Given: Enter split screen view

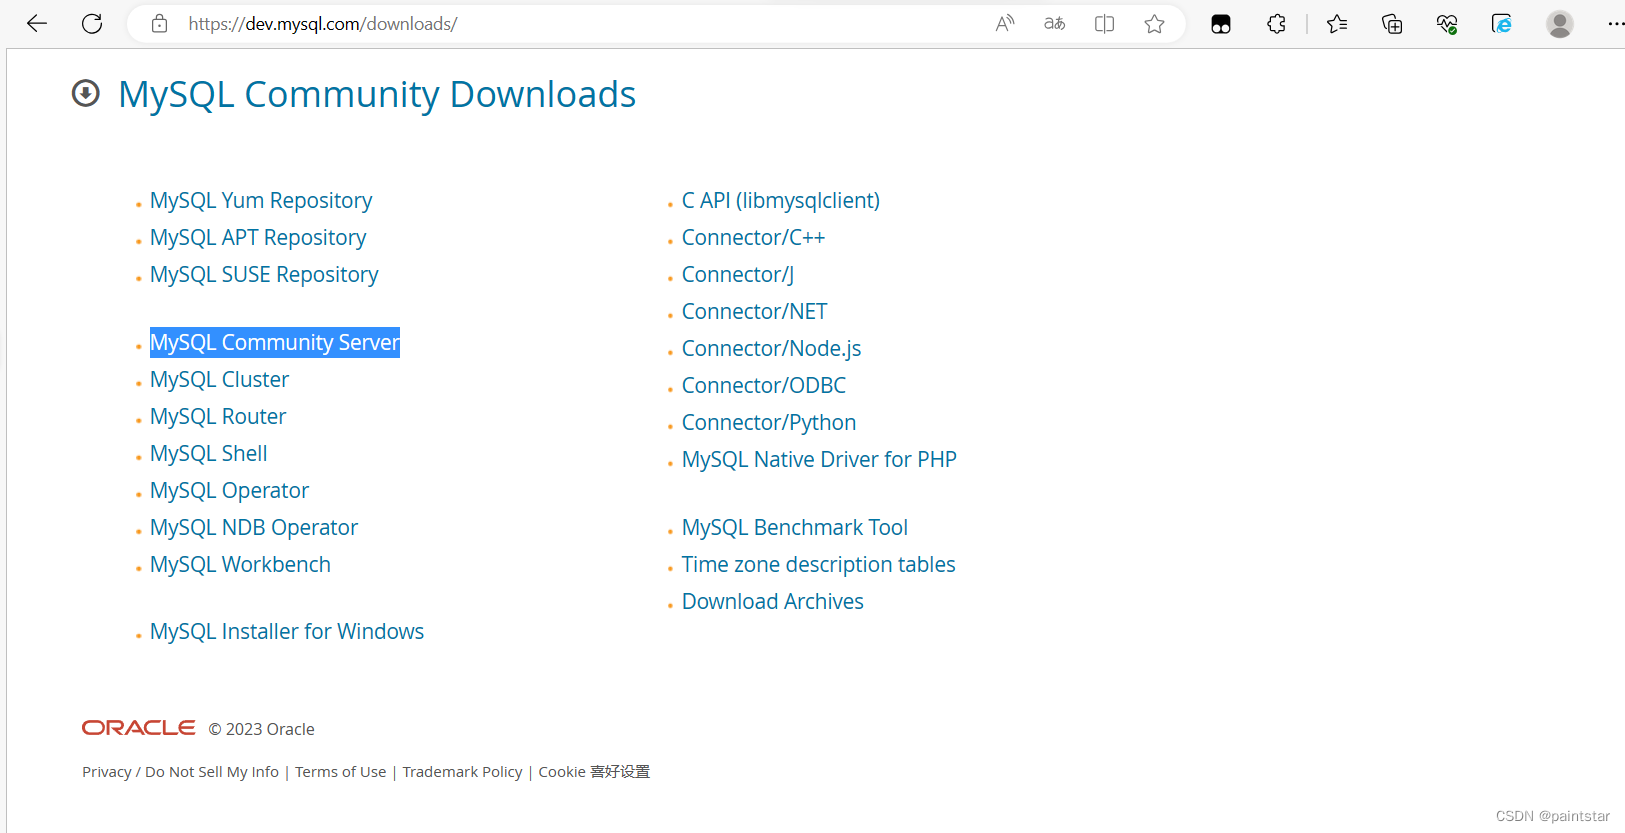Looking at the screenshot, I should pyautogui.click(x=1104, y=23).
